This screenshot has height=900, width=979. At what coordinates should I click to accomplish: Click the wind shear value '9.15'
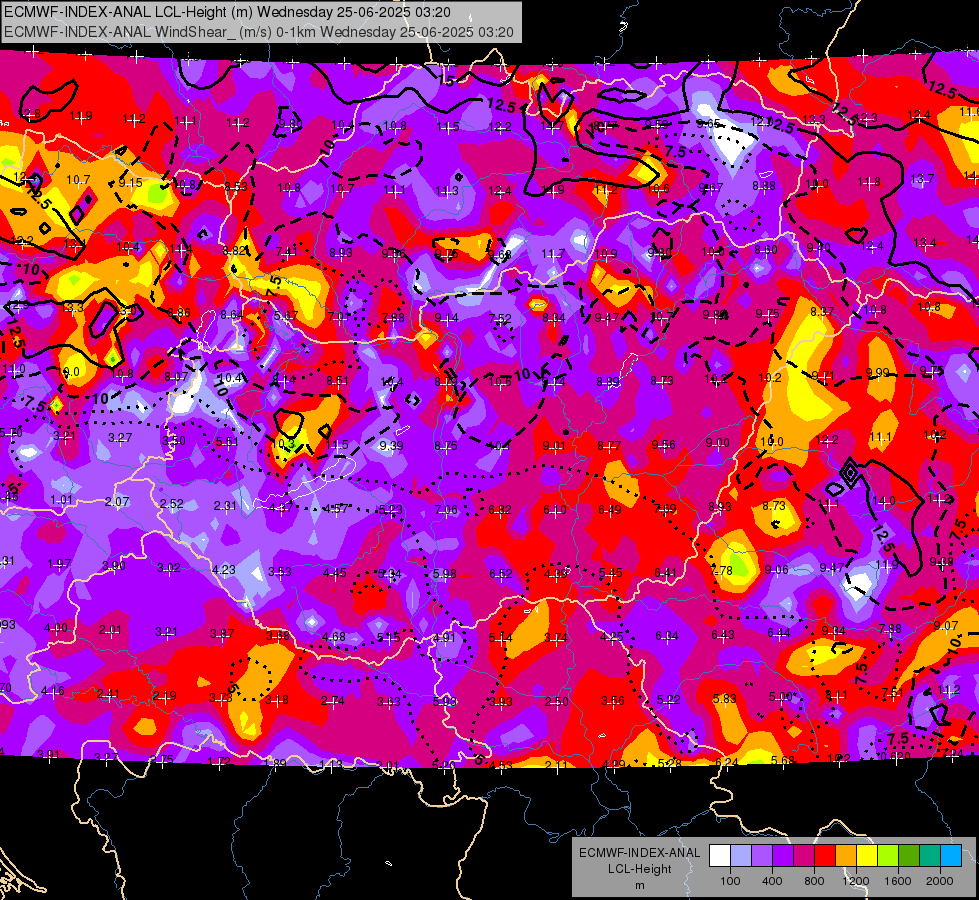tap(130, 182)
